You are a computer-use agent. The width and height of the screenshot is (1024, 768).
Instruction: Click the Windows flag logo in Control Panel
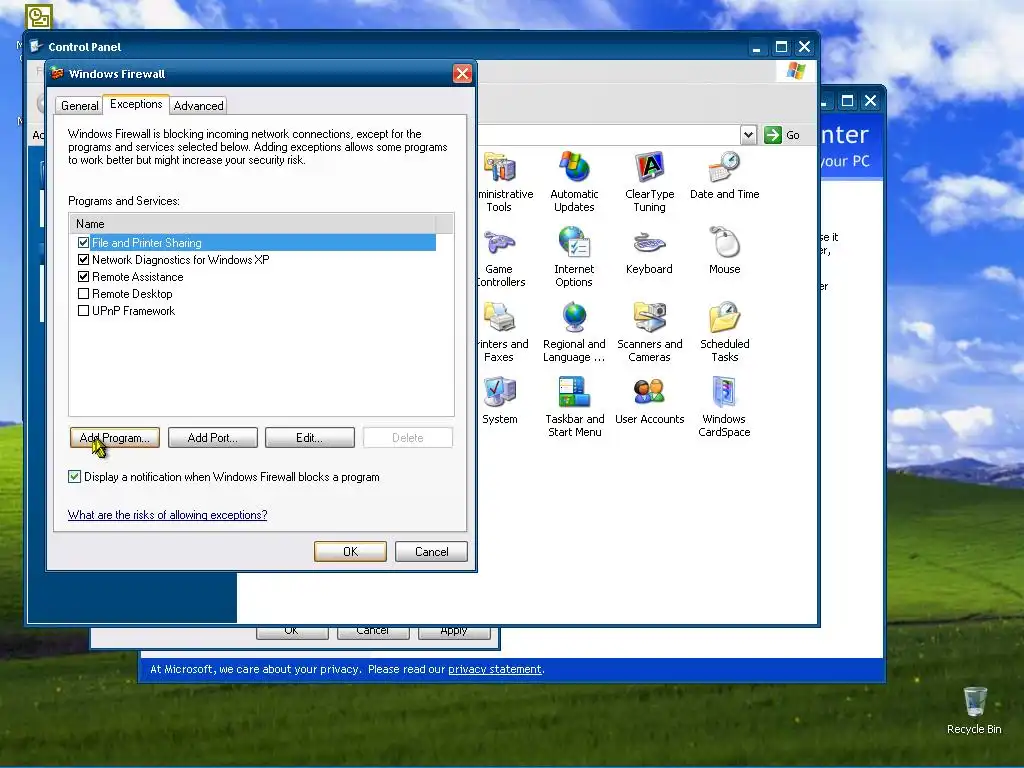(795, 71)
